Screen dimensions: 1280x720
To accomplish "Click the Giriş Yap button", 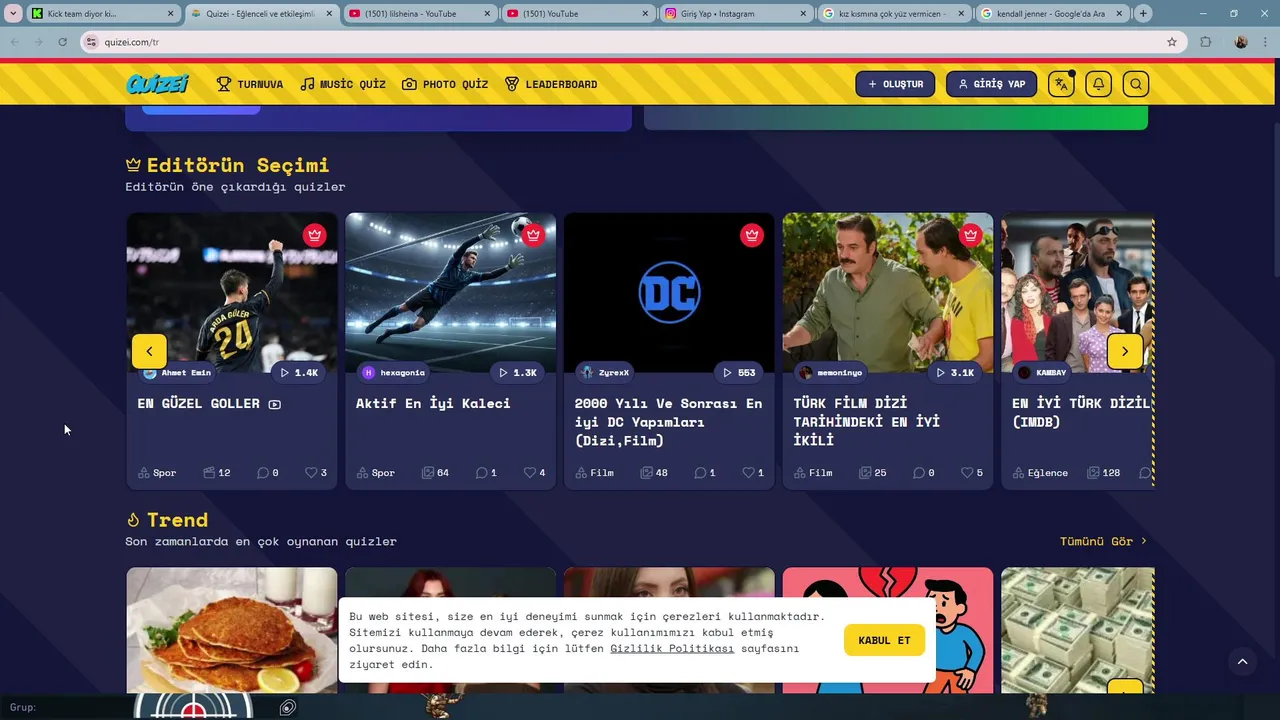I will click(991, 84).
